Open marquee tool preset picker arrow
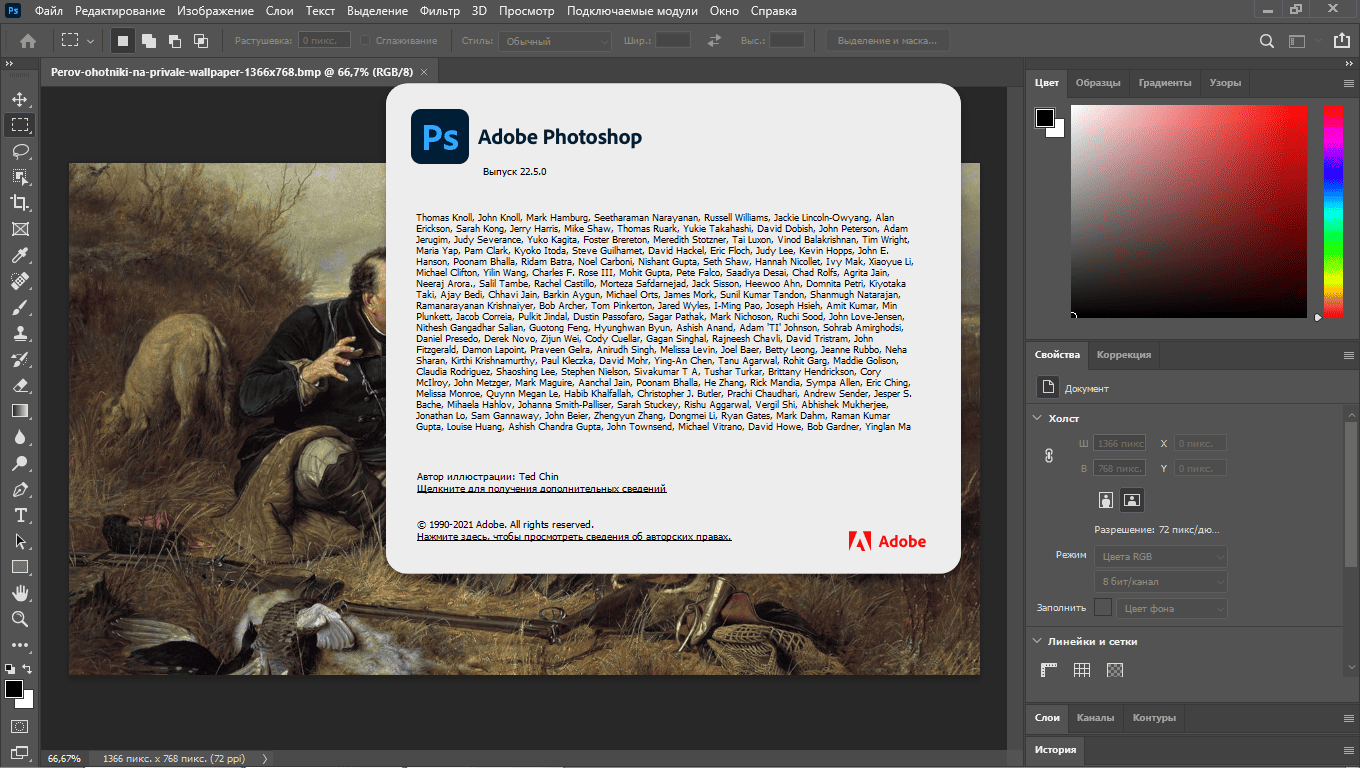This screenshot has width=1360, height=768. (91, 41)
